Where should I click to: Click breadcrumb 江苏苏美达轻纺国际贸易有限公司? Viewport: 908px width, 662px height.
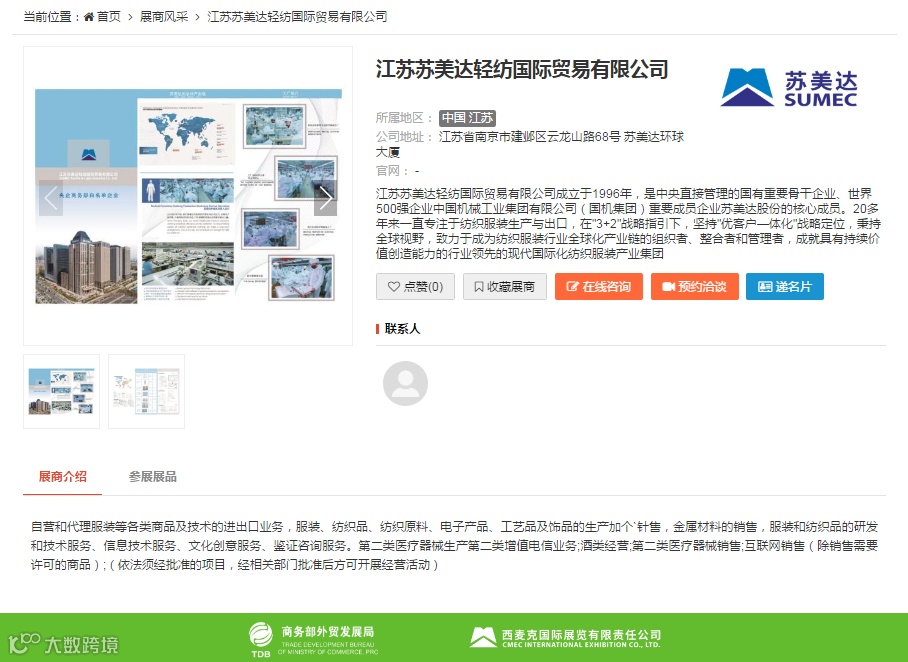coord(297,17)
